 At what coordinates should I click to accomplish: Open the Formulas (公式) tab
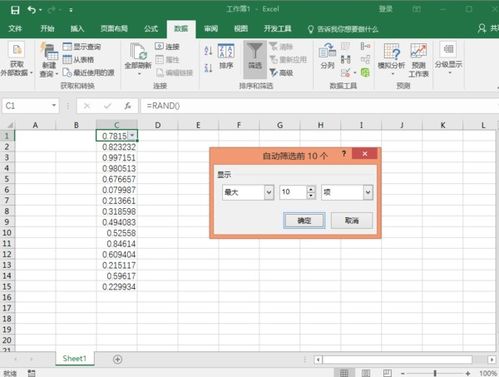tap(151, 29)
